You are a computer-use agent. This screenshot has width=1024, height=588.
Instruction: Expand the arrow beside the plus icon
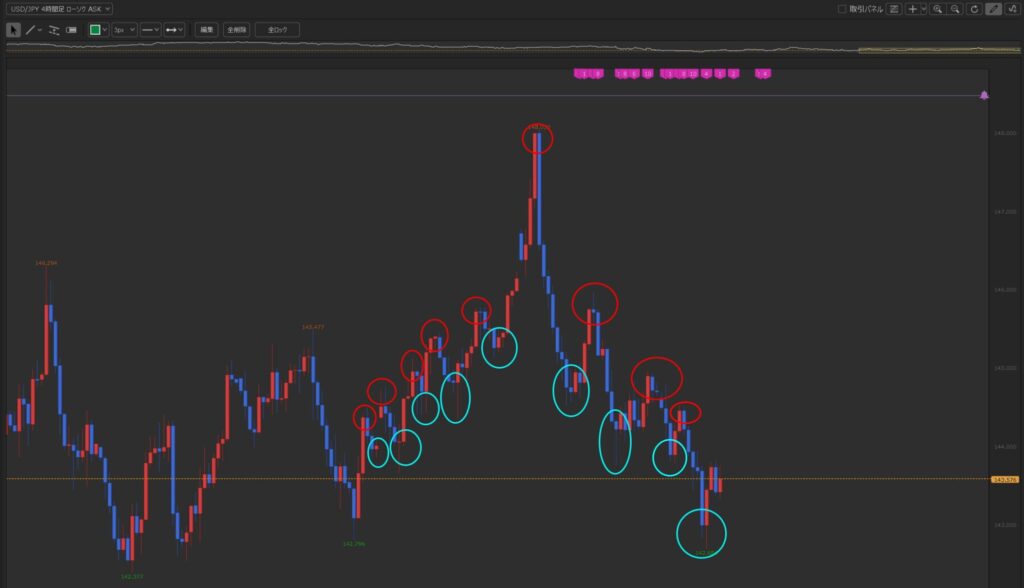(x=923, y=8)
